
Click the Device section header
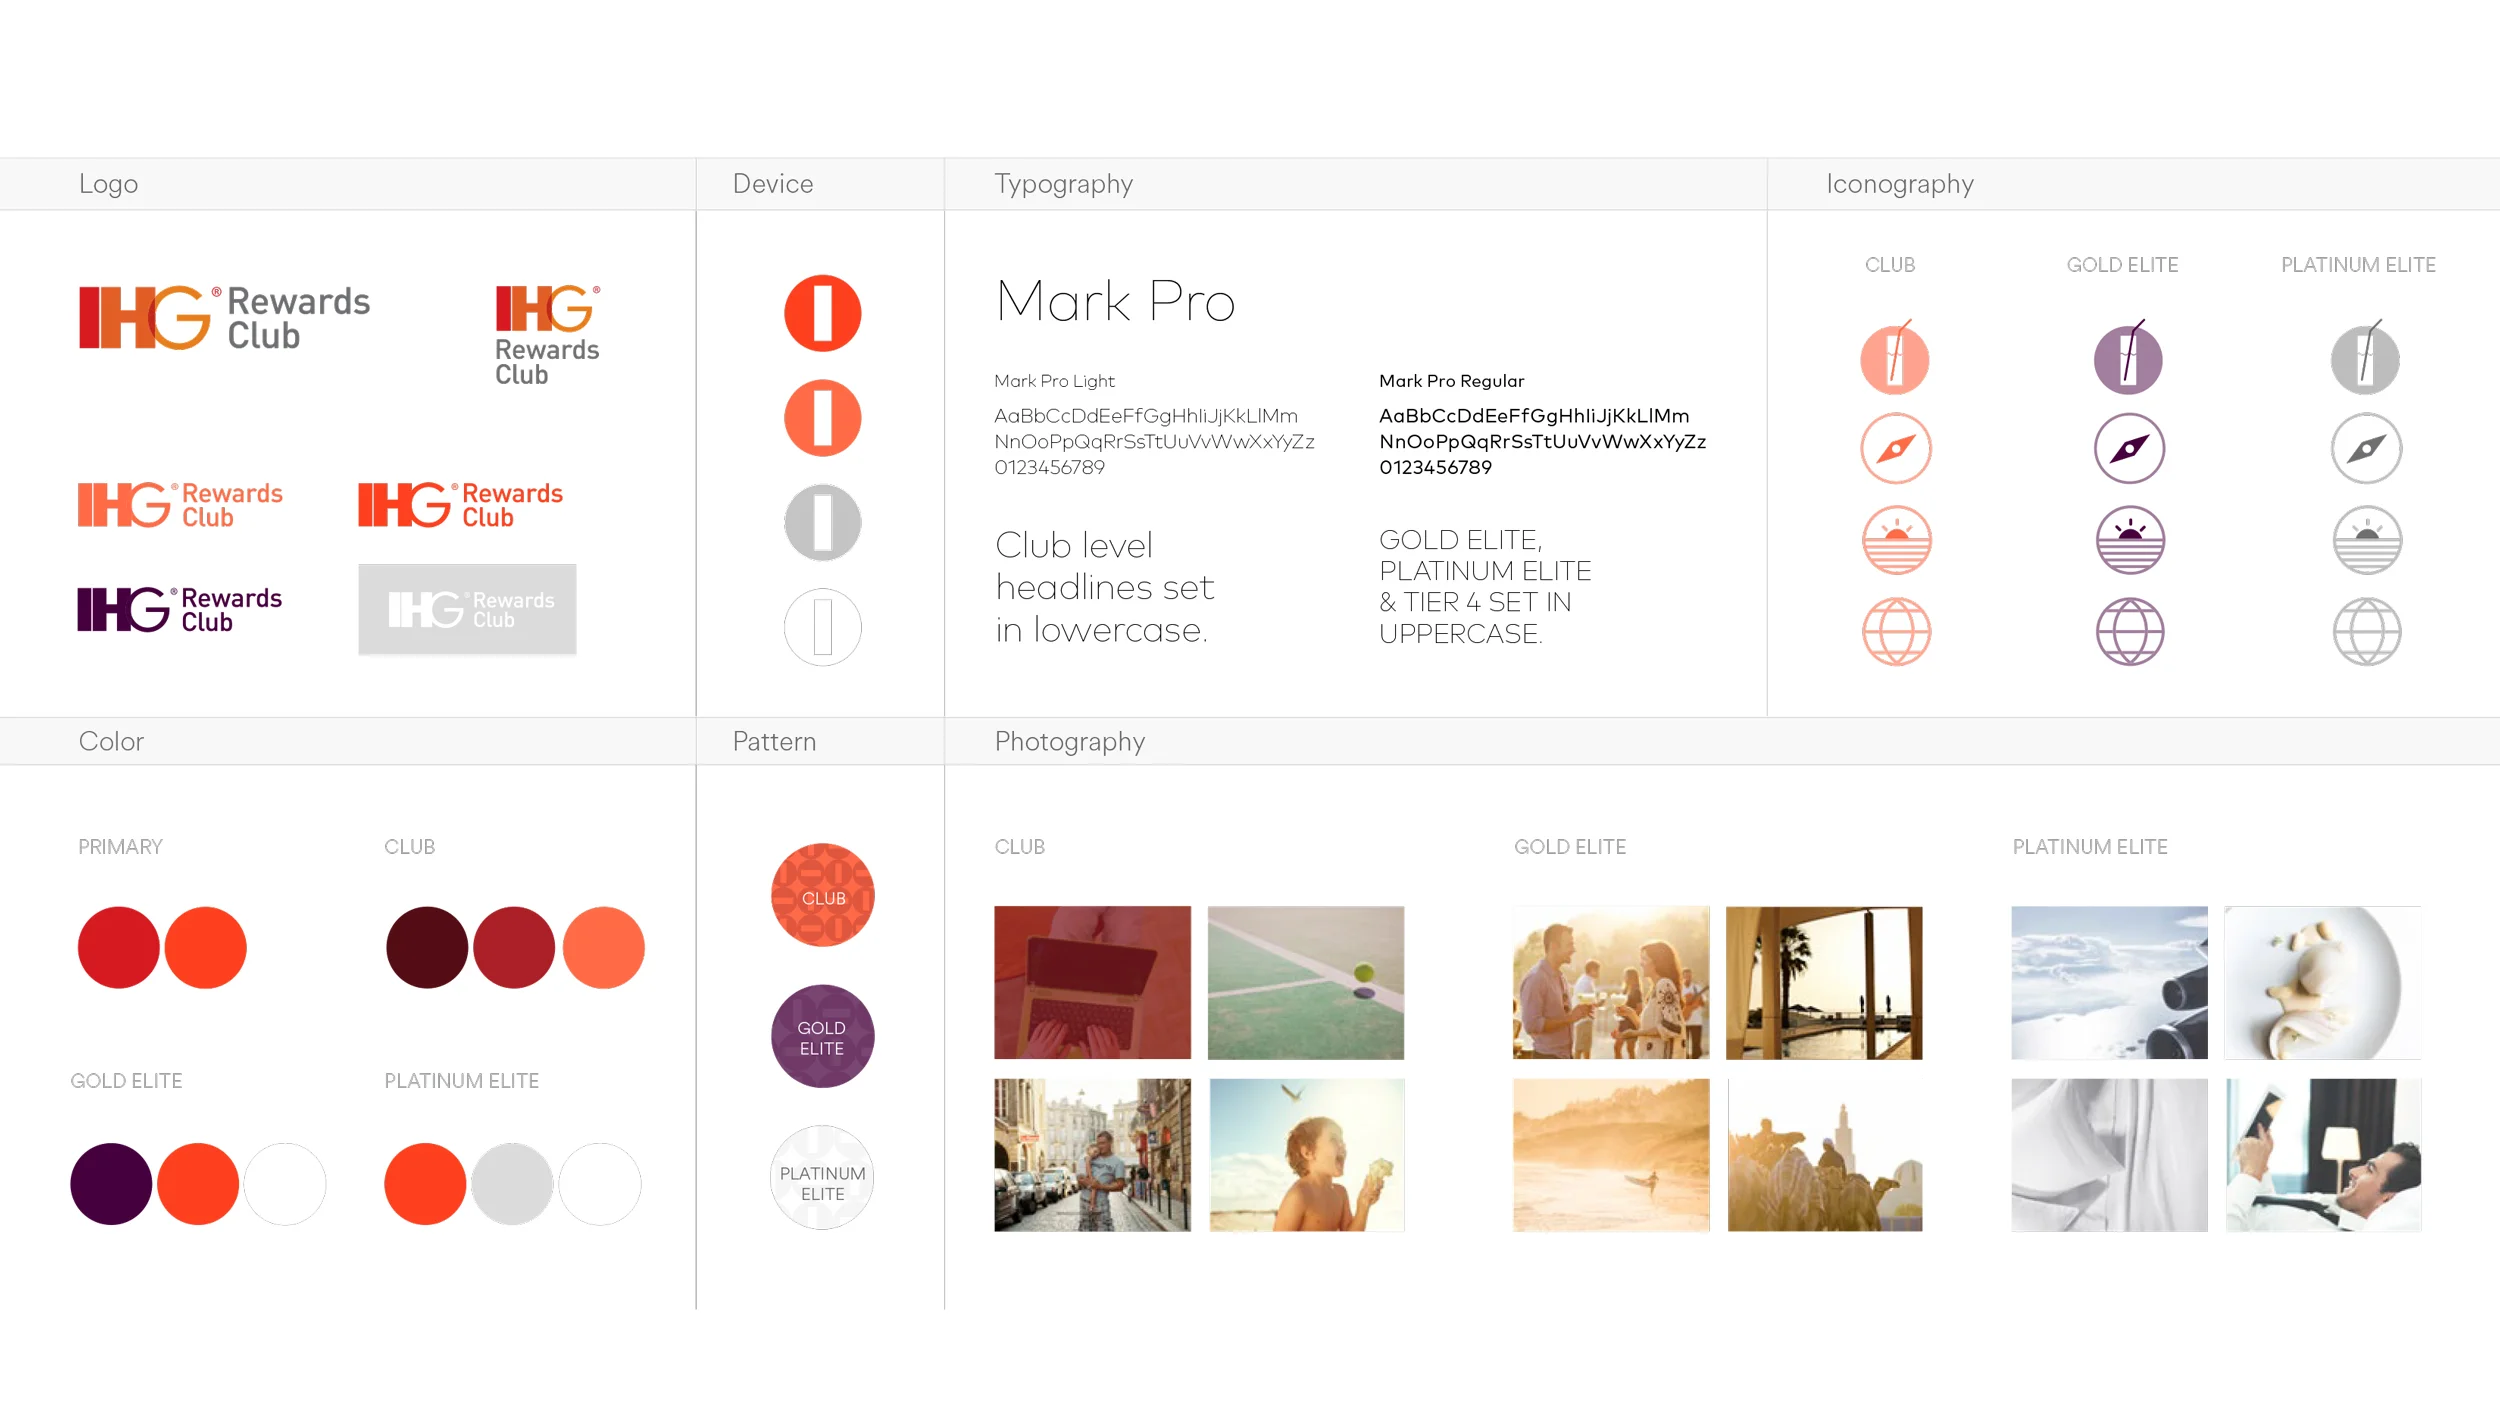click(x=773, y=184)
